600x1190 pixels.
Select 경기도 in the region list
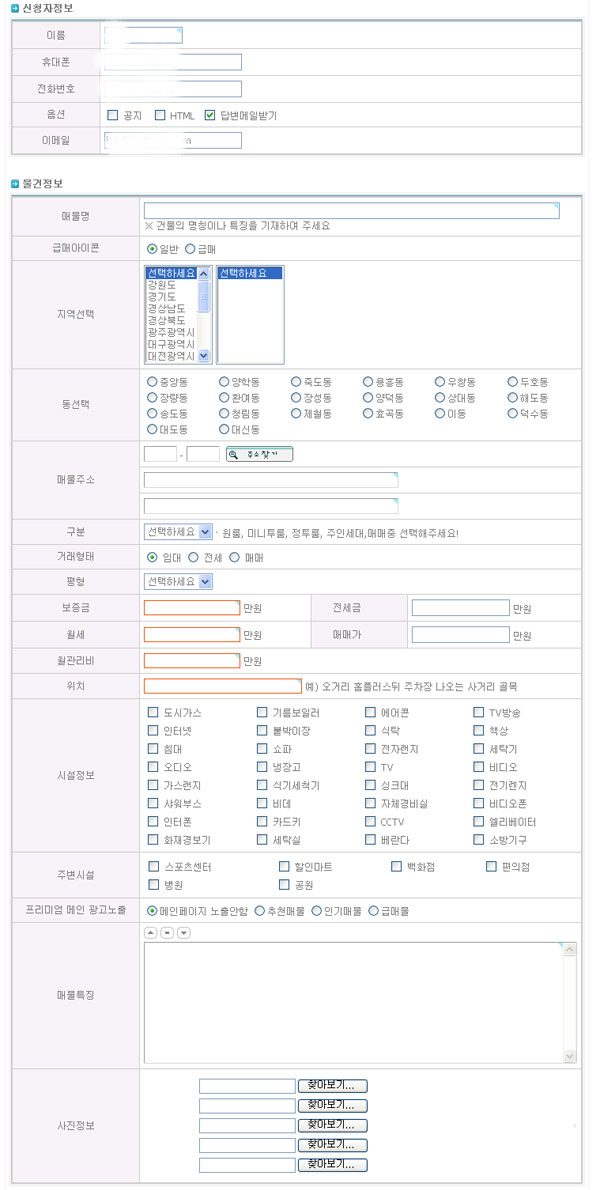[x=162, y=297]
